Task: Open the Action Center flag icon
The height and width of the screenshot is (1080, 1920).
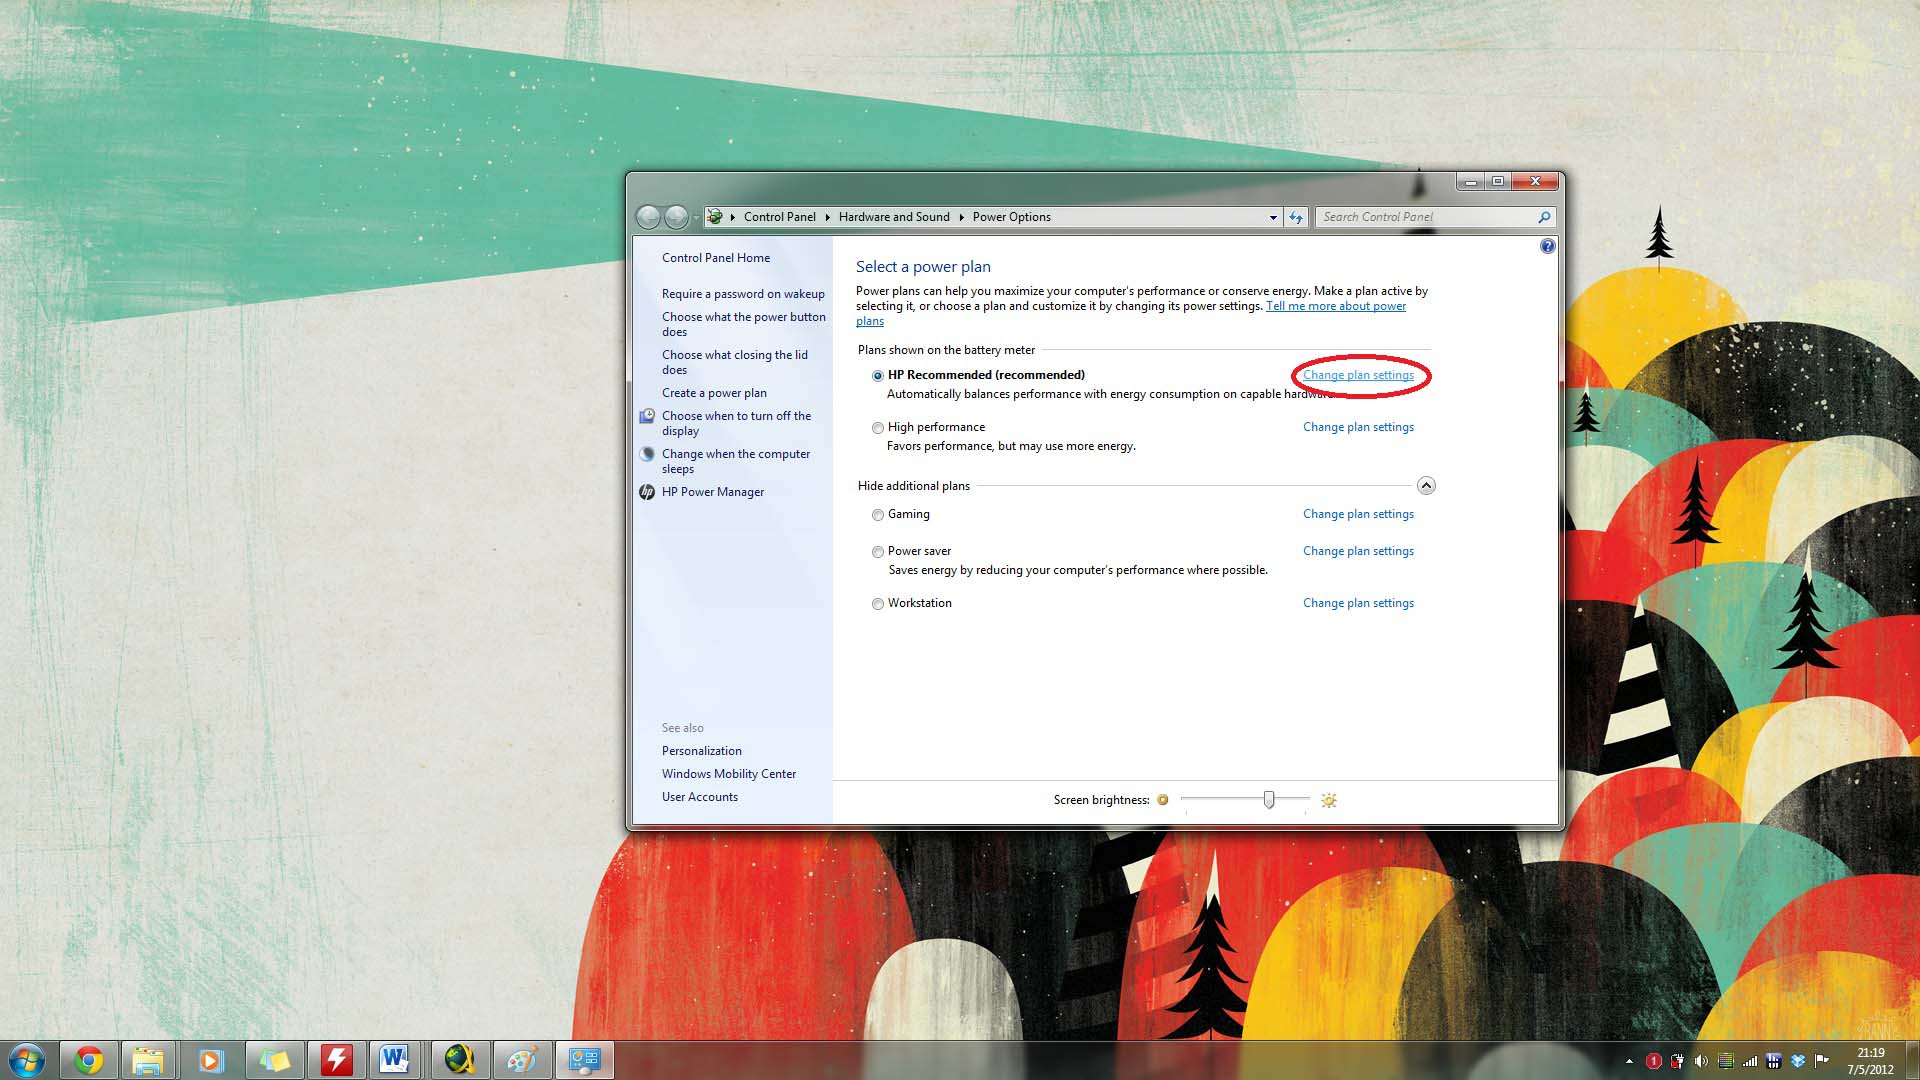Action: point(1821,1061)
